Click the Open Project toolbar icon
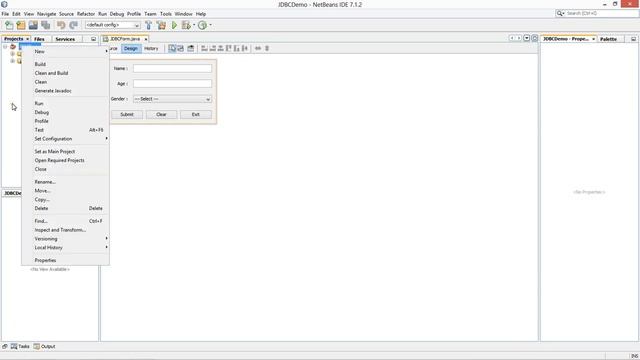Image resolution: width=640 pixels, height=360 pixels. click(33, 25)
